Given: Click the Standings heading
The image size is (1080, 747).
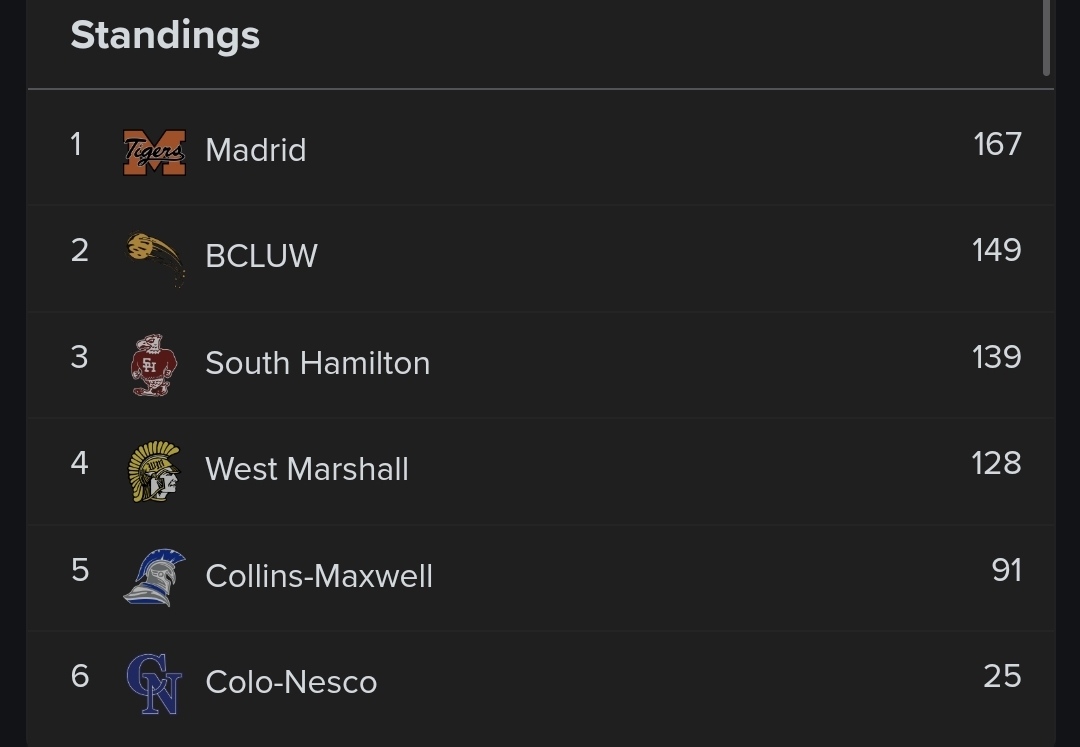Looking at the screenshot, I should pyautogui.click(x=165, y=36).
